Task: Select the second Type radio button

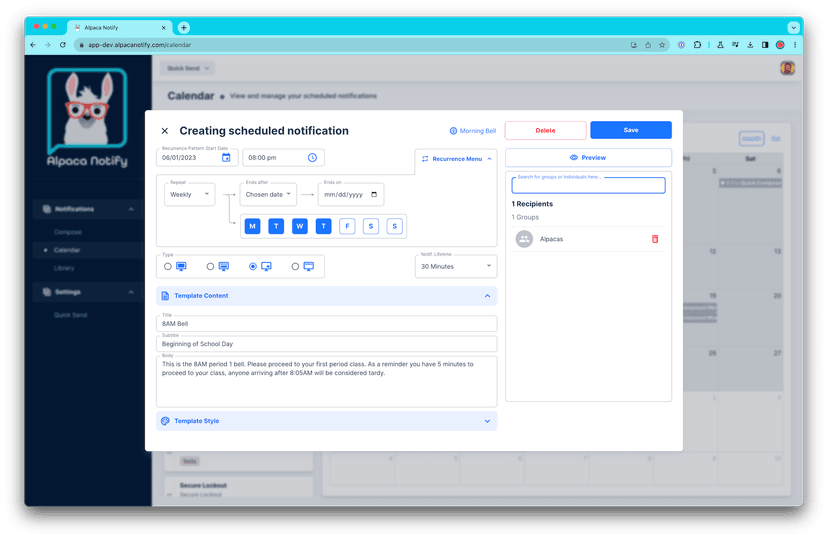Action: coord(210,267)
